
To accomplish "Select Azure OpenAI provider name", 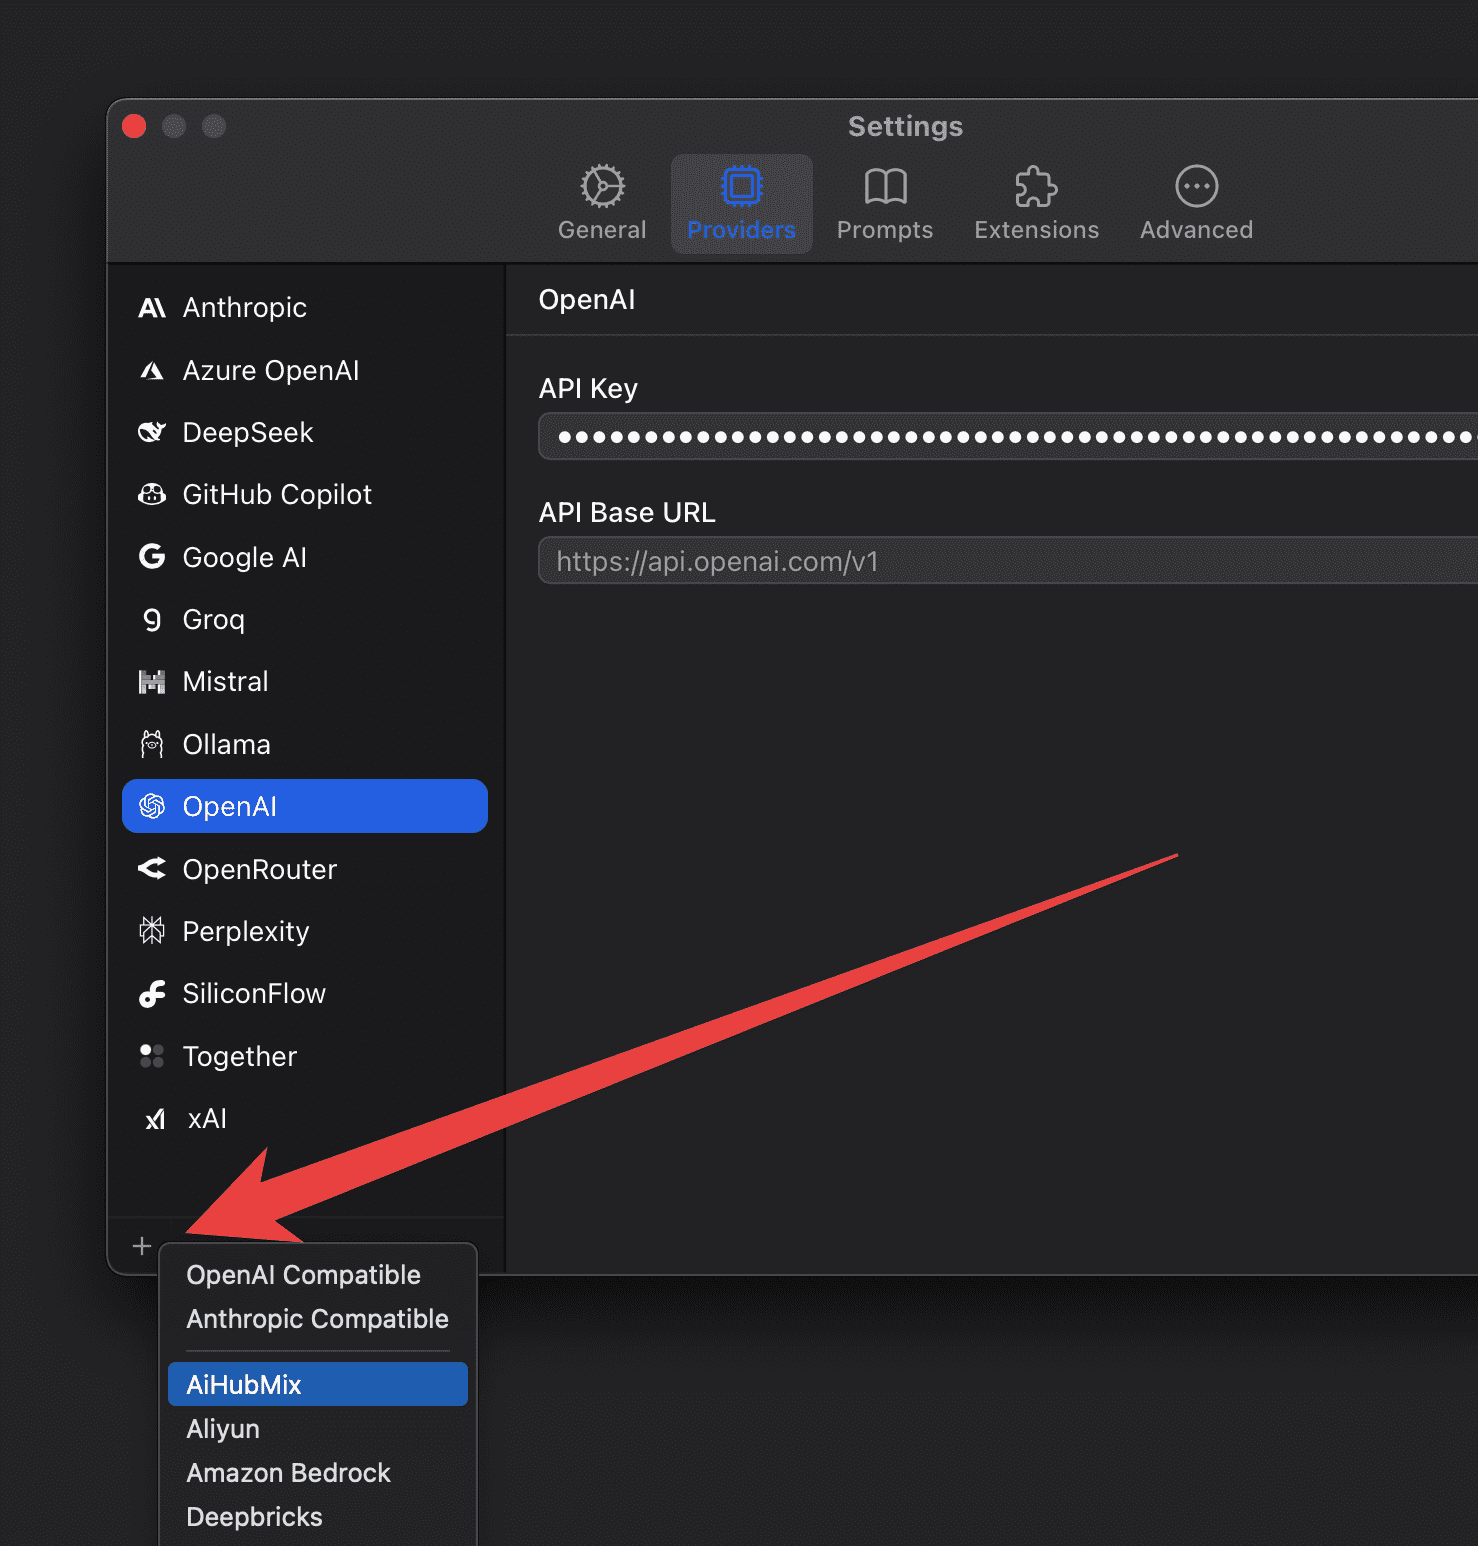I will tap(271, 371).
